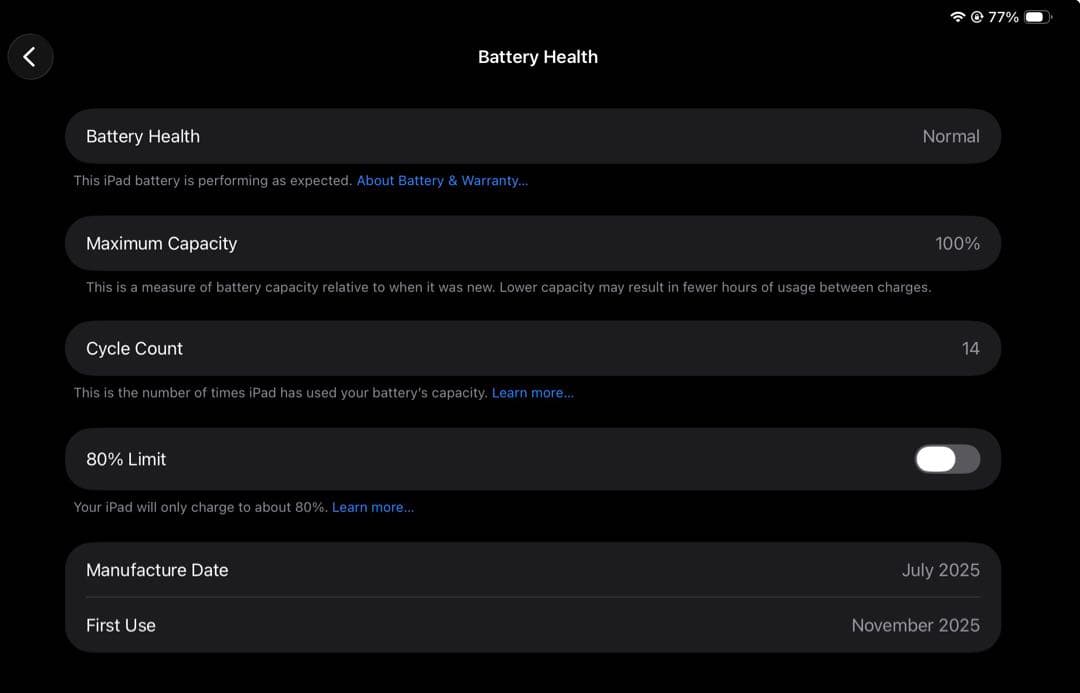Tap the orientation lock status icon
1080x693 pixels.
click(x=977, y=17)
